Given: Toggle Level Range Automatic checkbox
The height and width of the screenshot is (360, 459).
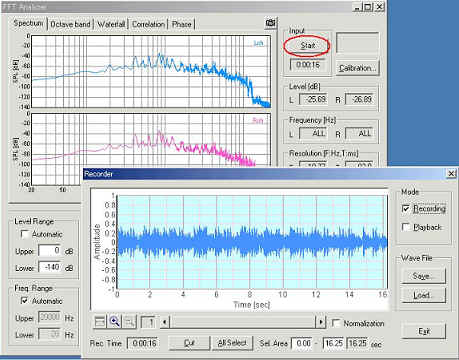Looking at the screenshot, I should pyautogui.click(x=25, y=234).
